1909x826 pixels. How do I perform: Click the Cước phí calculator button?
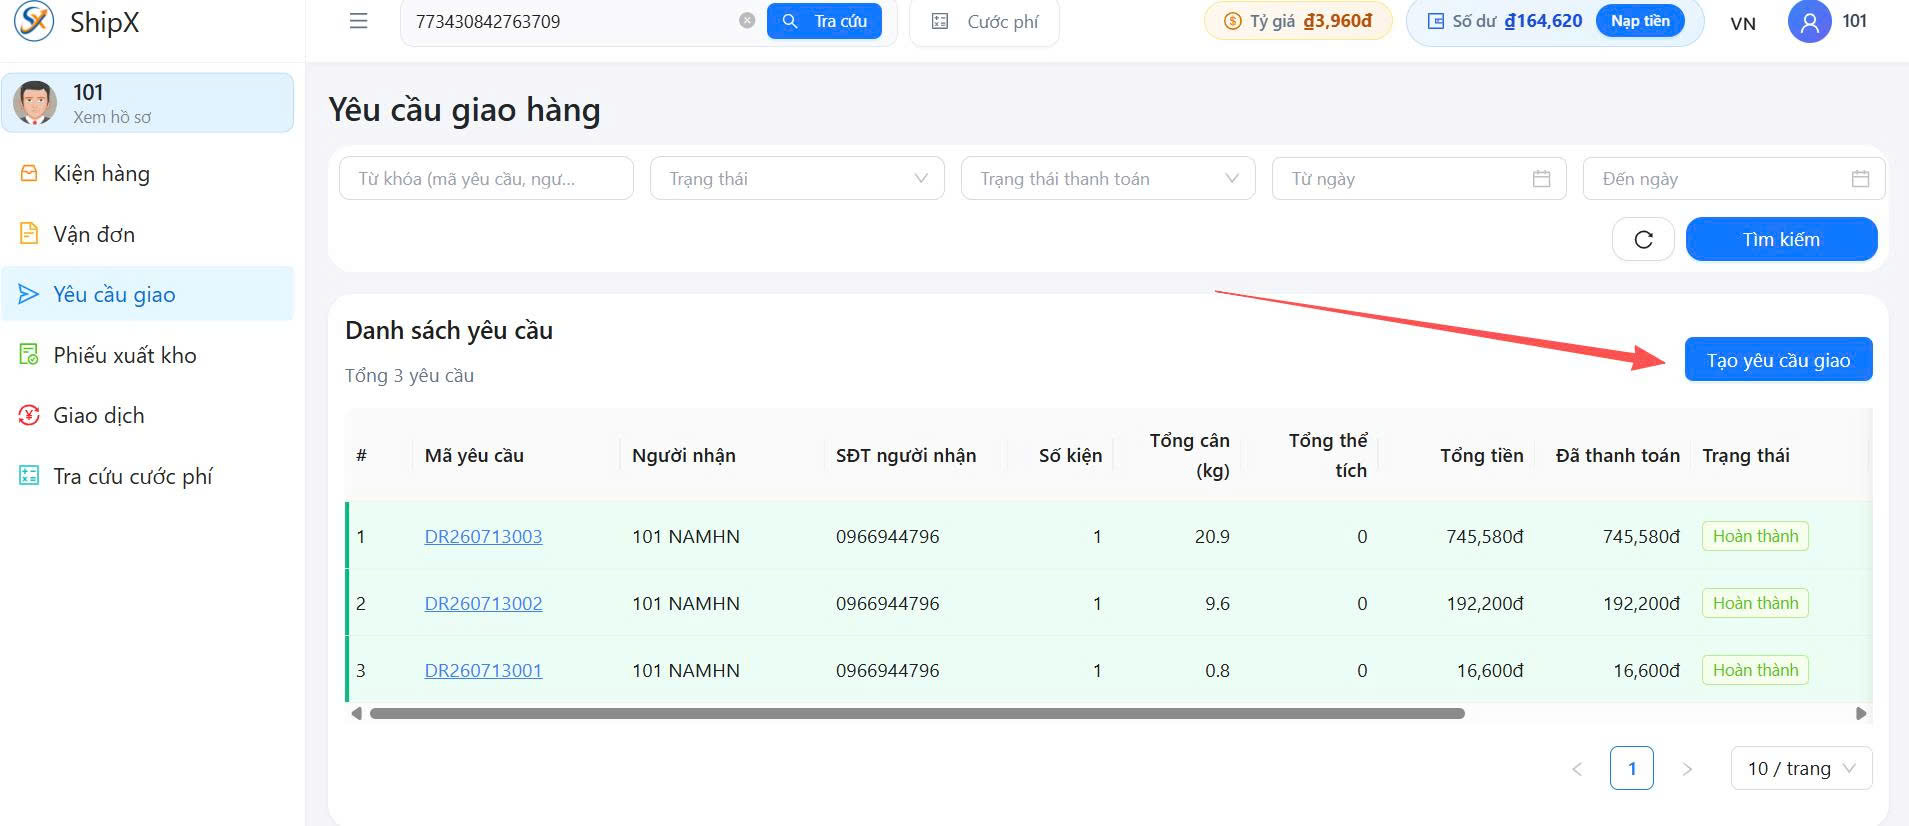(985, 22)
